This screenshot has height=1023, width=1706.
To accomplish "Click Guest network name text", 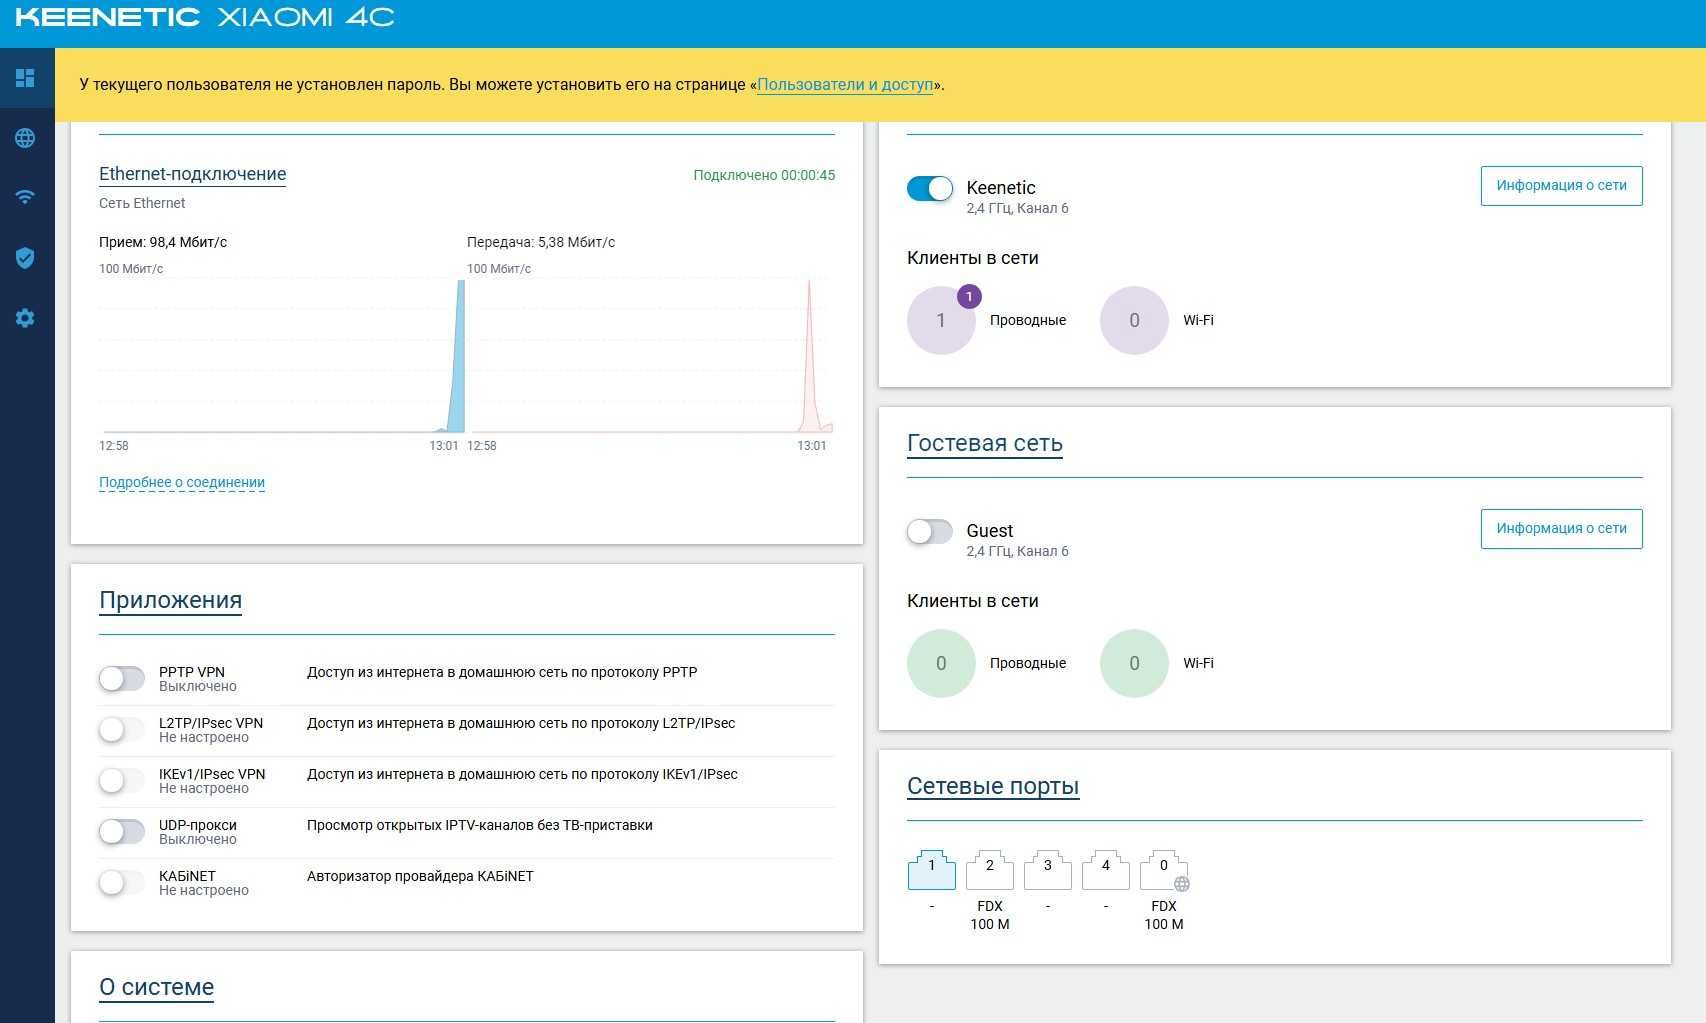I will tap(990, 531).
